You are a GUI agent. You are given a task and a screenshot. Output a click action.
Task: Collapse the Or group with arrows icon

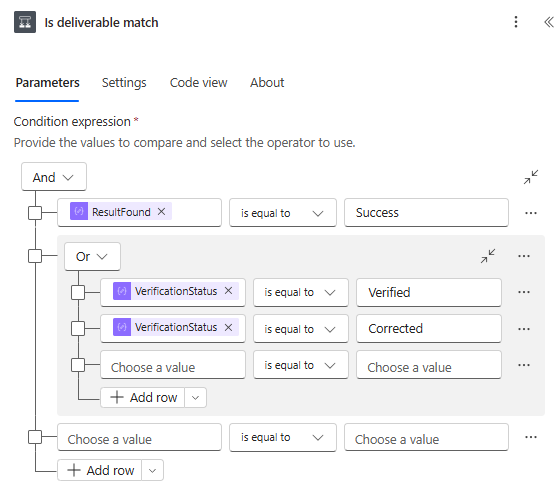coord(488,256)
